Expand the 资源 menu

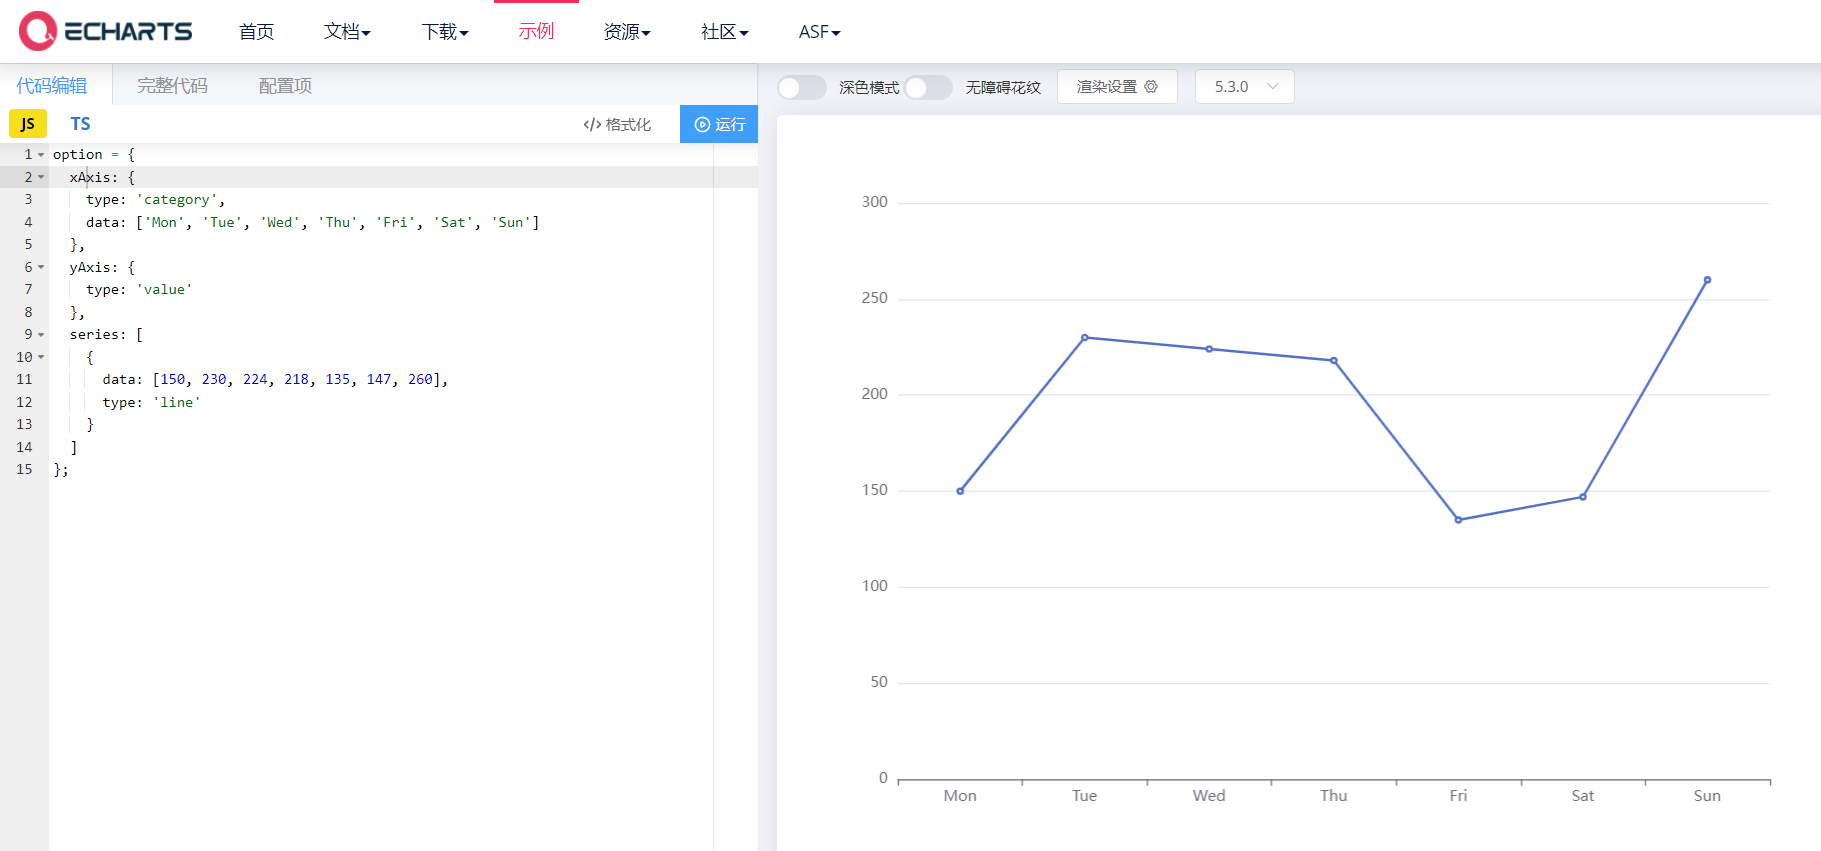(x=627, y=32)
